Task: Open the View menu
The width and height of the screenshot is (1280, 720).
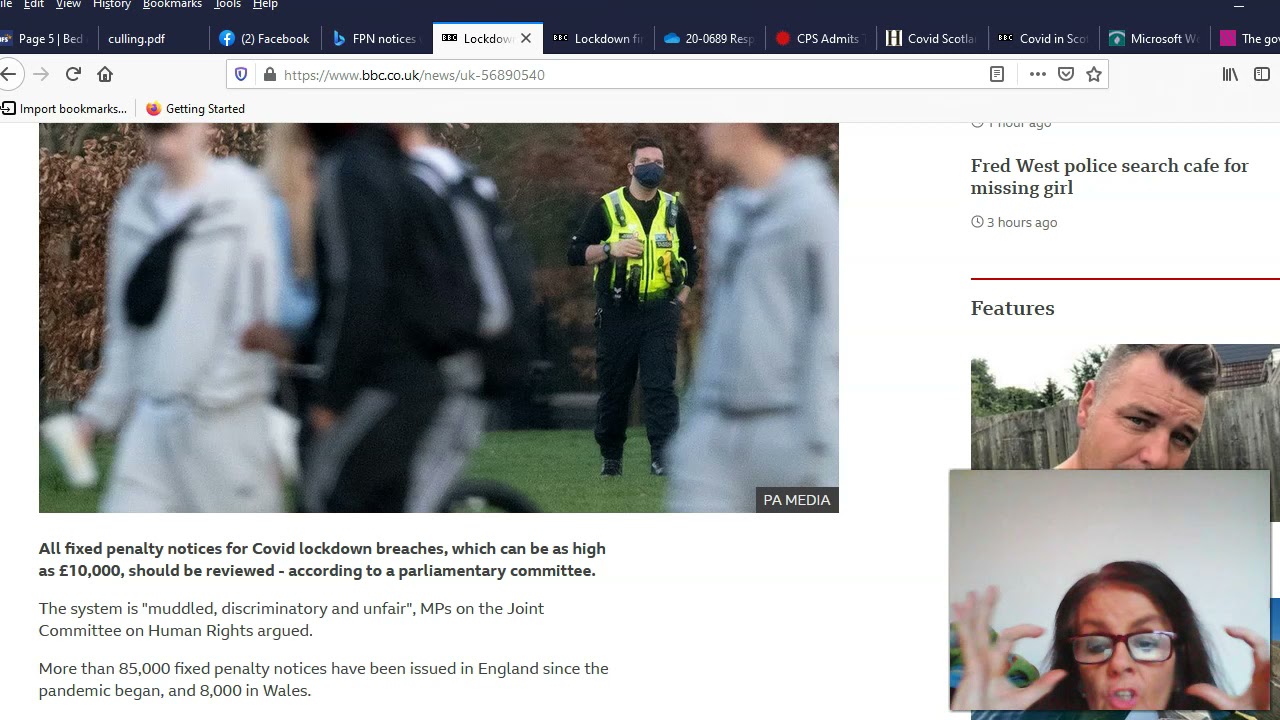Action: (x=68, y=4)
